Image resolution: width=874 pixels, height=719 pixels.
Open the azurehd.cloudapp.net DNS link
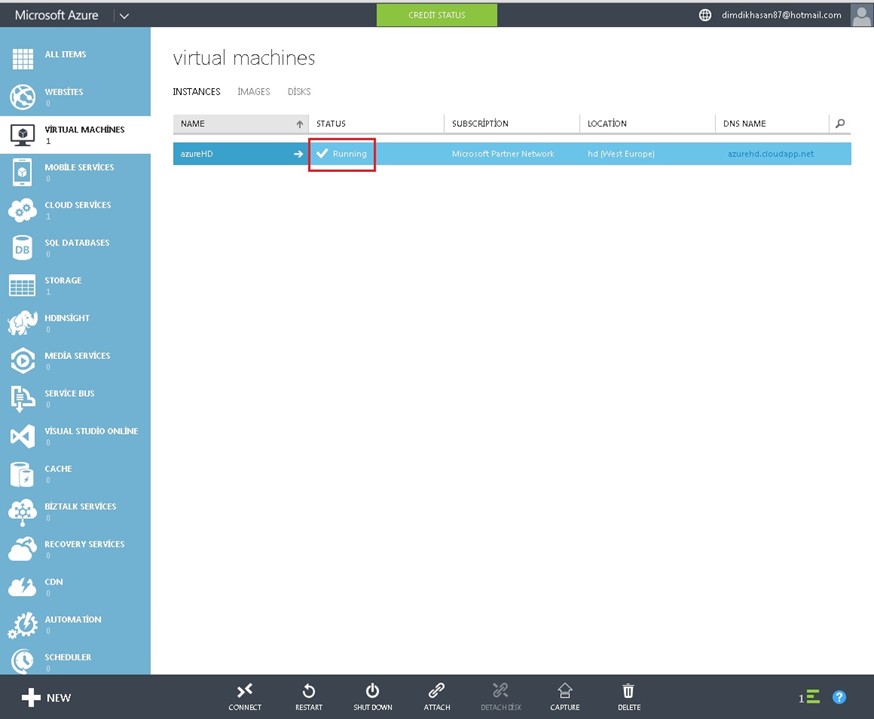[770, 154]
